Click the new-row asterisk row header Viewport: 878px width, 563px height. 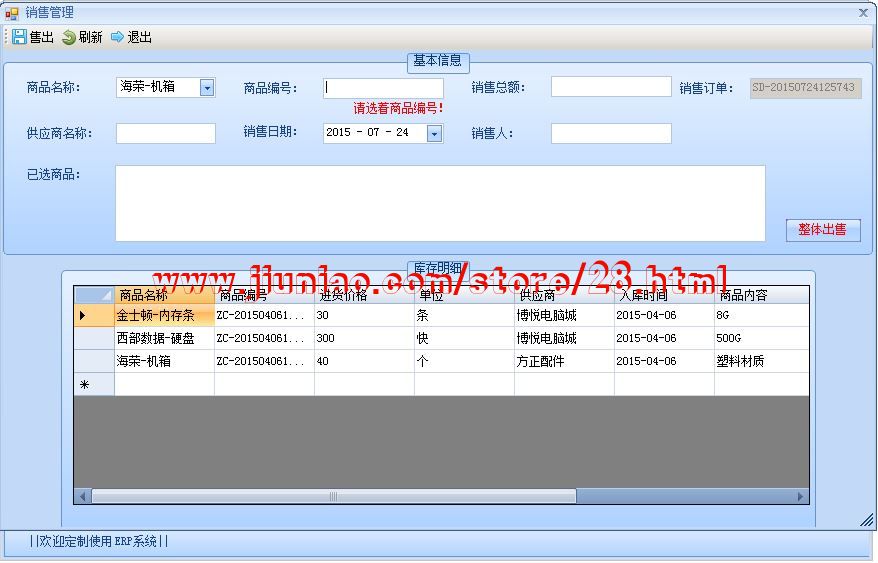pyautogui.click(x=94, y=384)
